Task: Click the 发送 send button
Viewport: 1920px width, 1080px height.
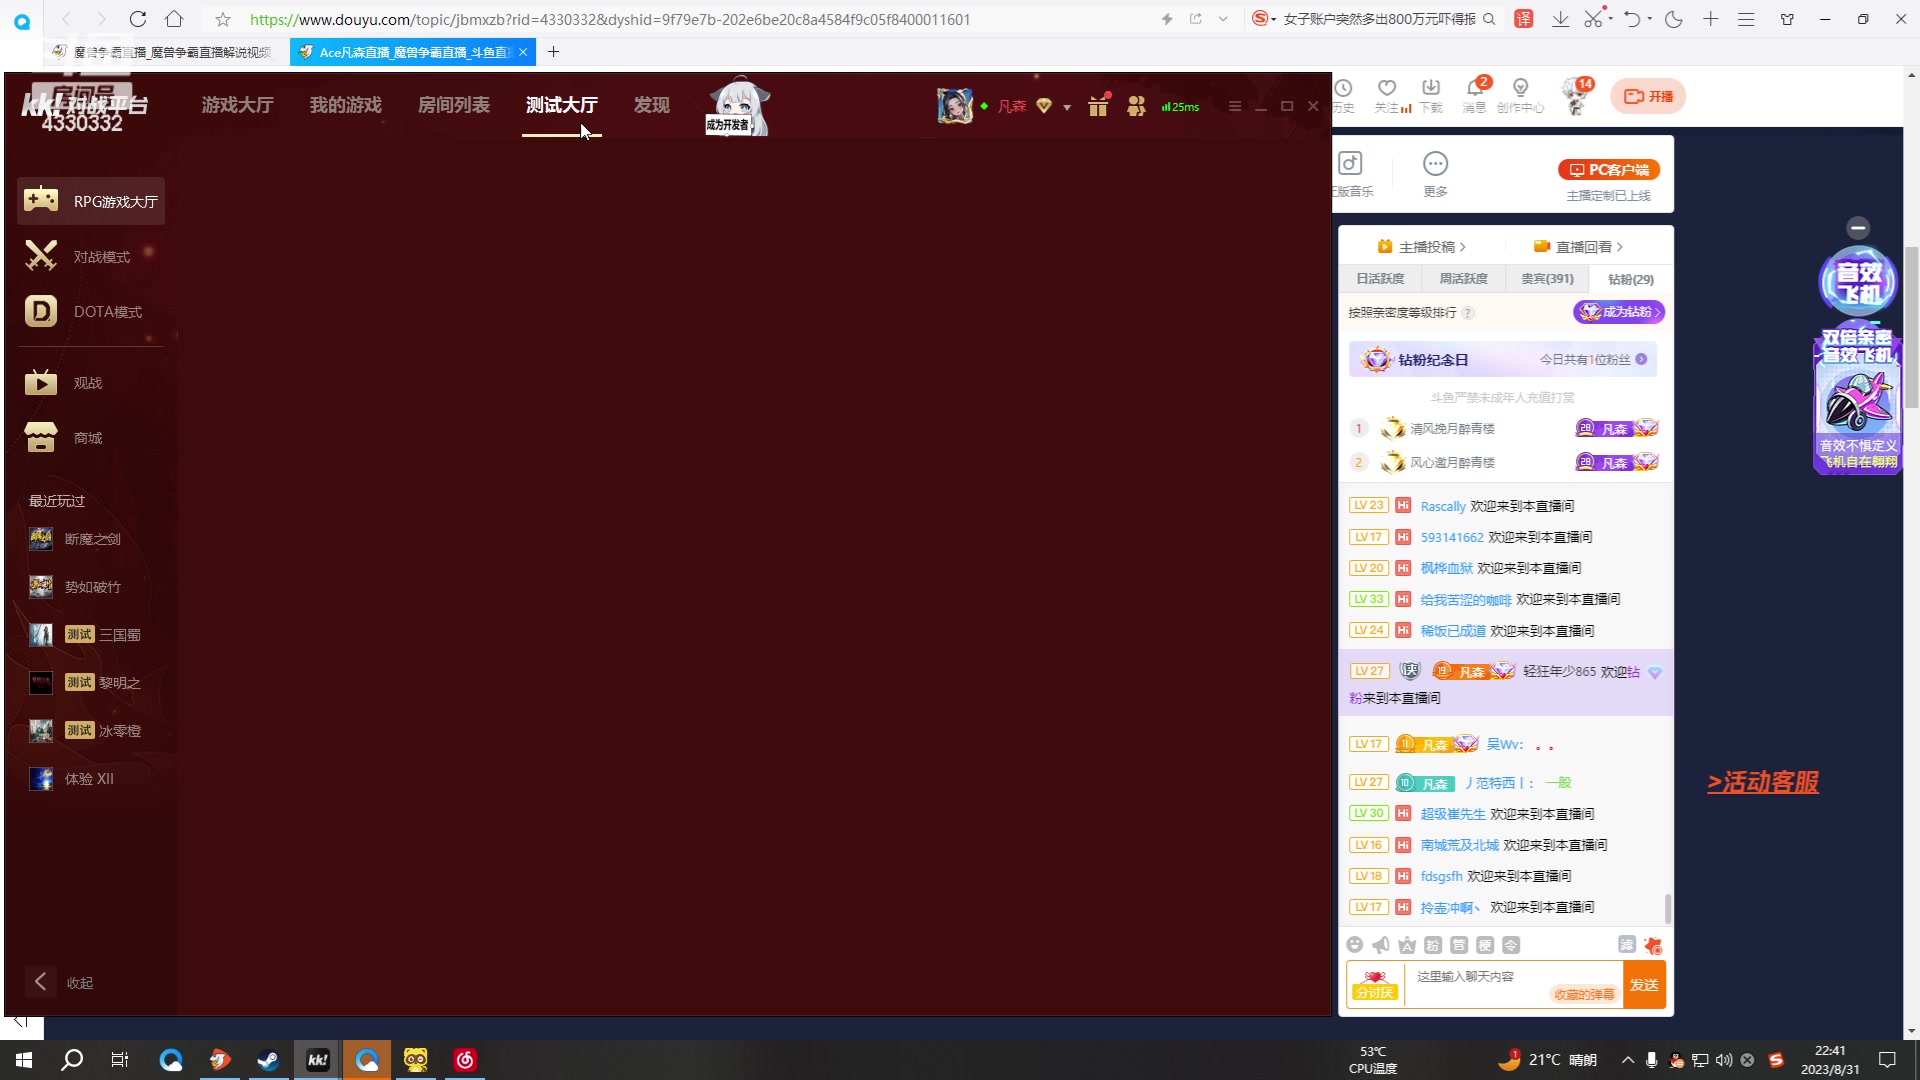Action: 1644,985
